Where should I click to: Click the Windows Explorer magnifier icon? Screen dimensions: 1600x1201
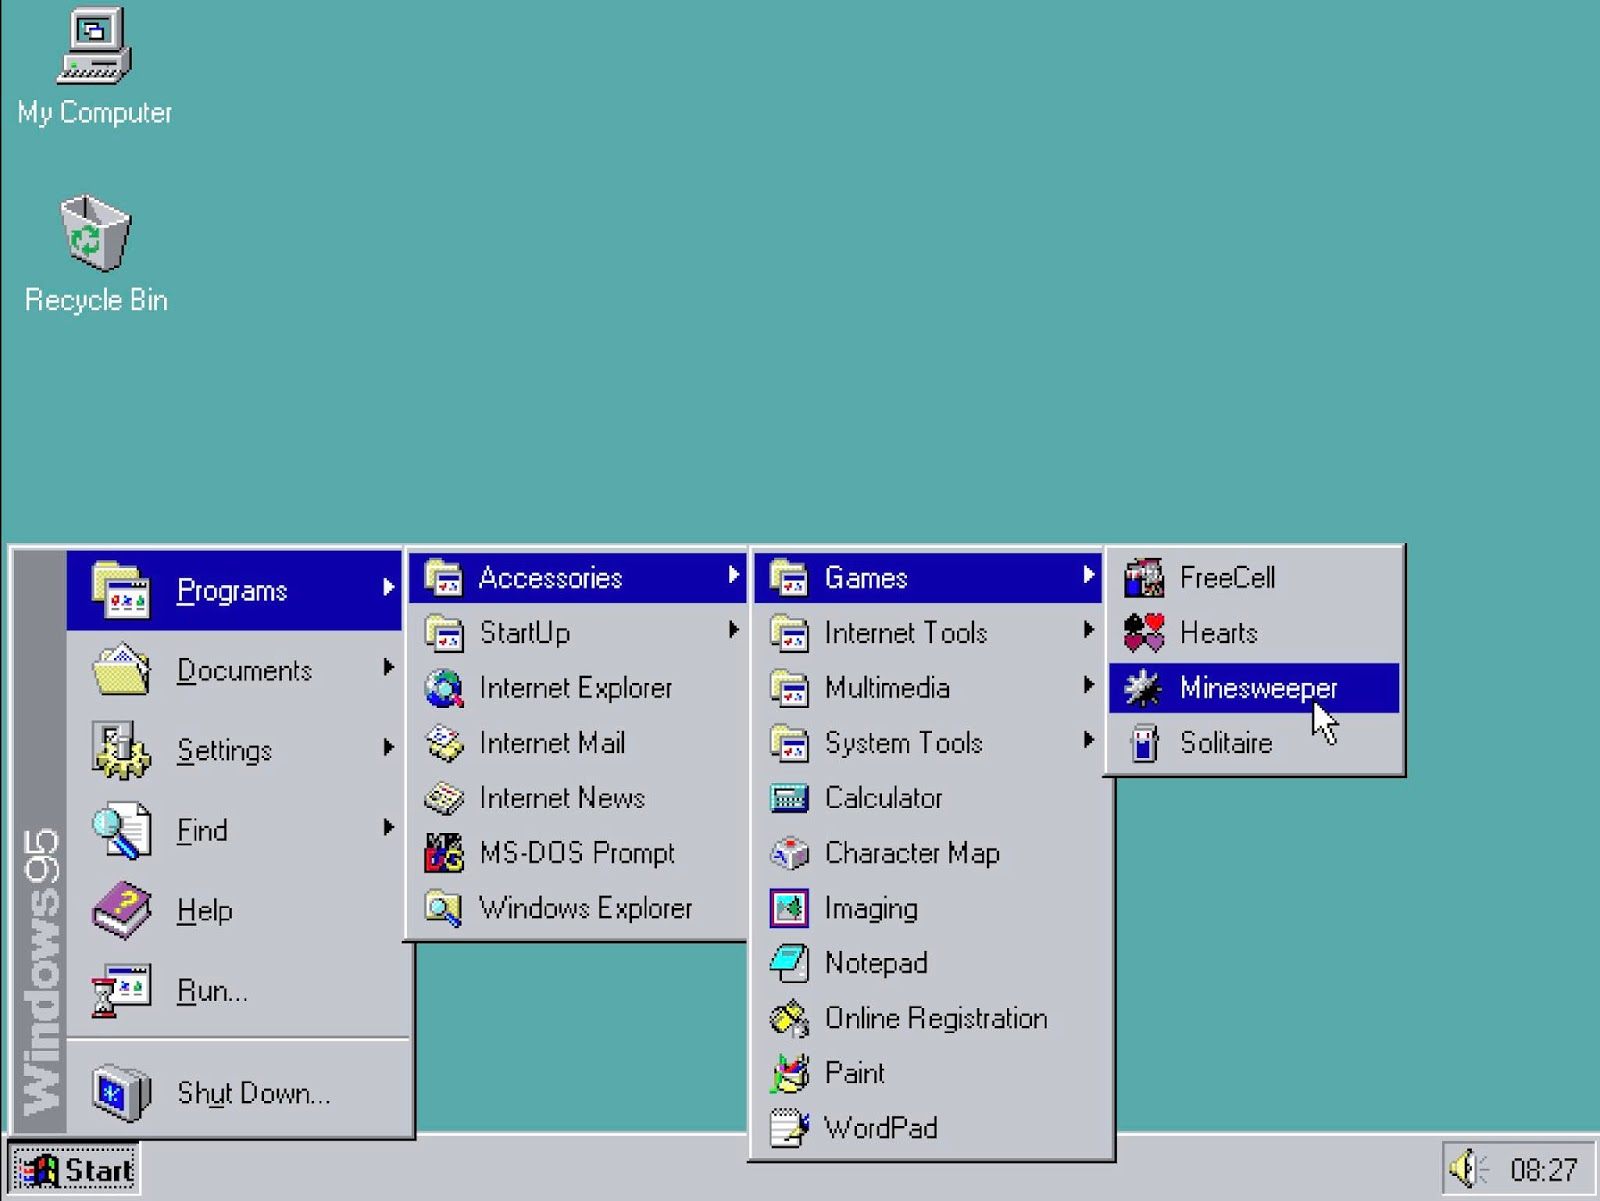(444, 908)
